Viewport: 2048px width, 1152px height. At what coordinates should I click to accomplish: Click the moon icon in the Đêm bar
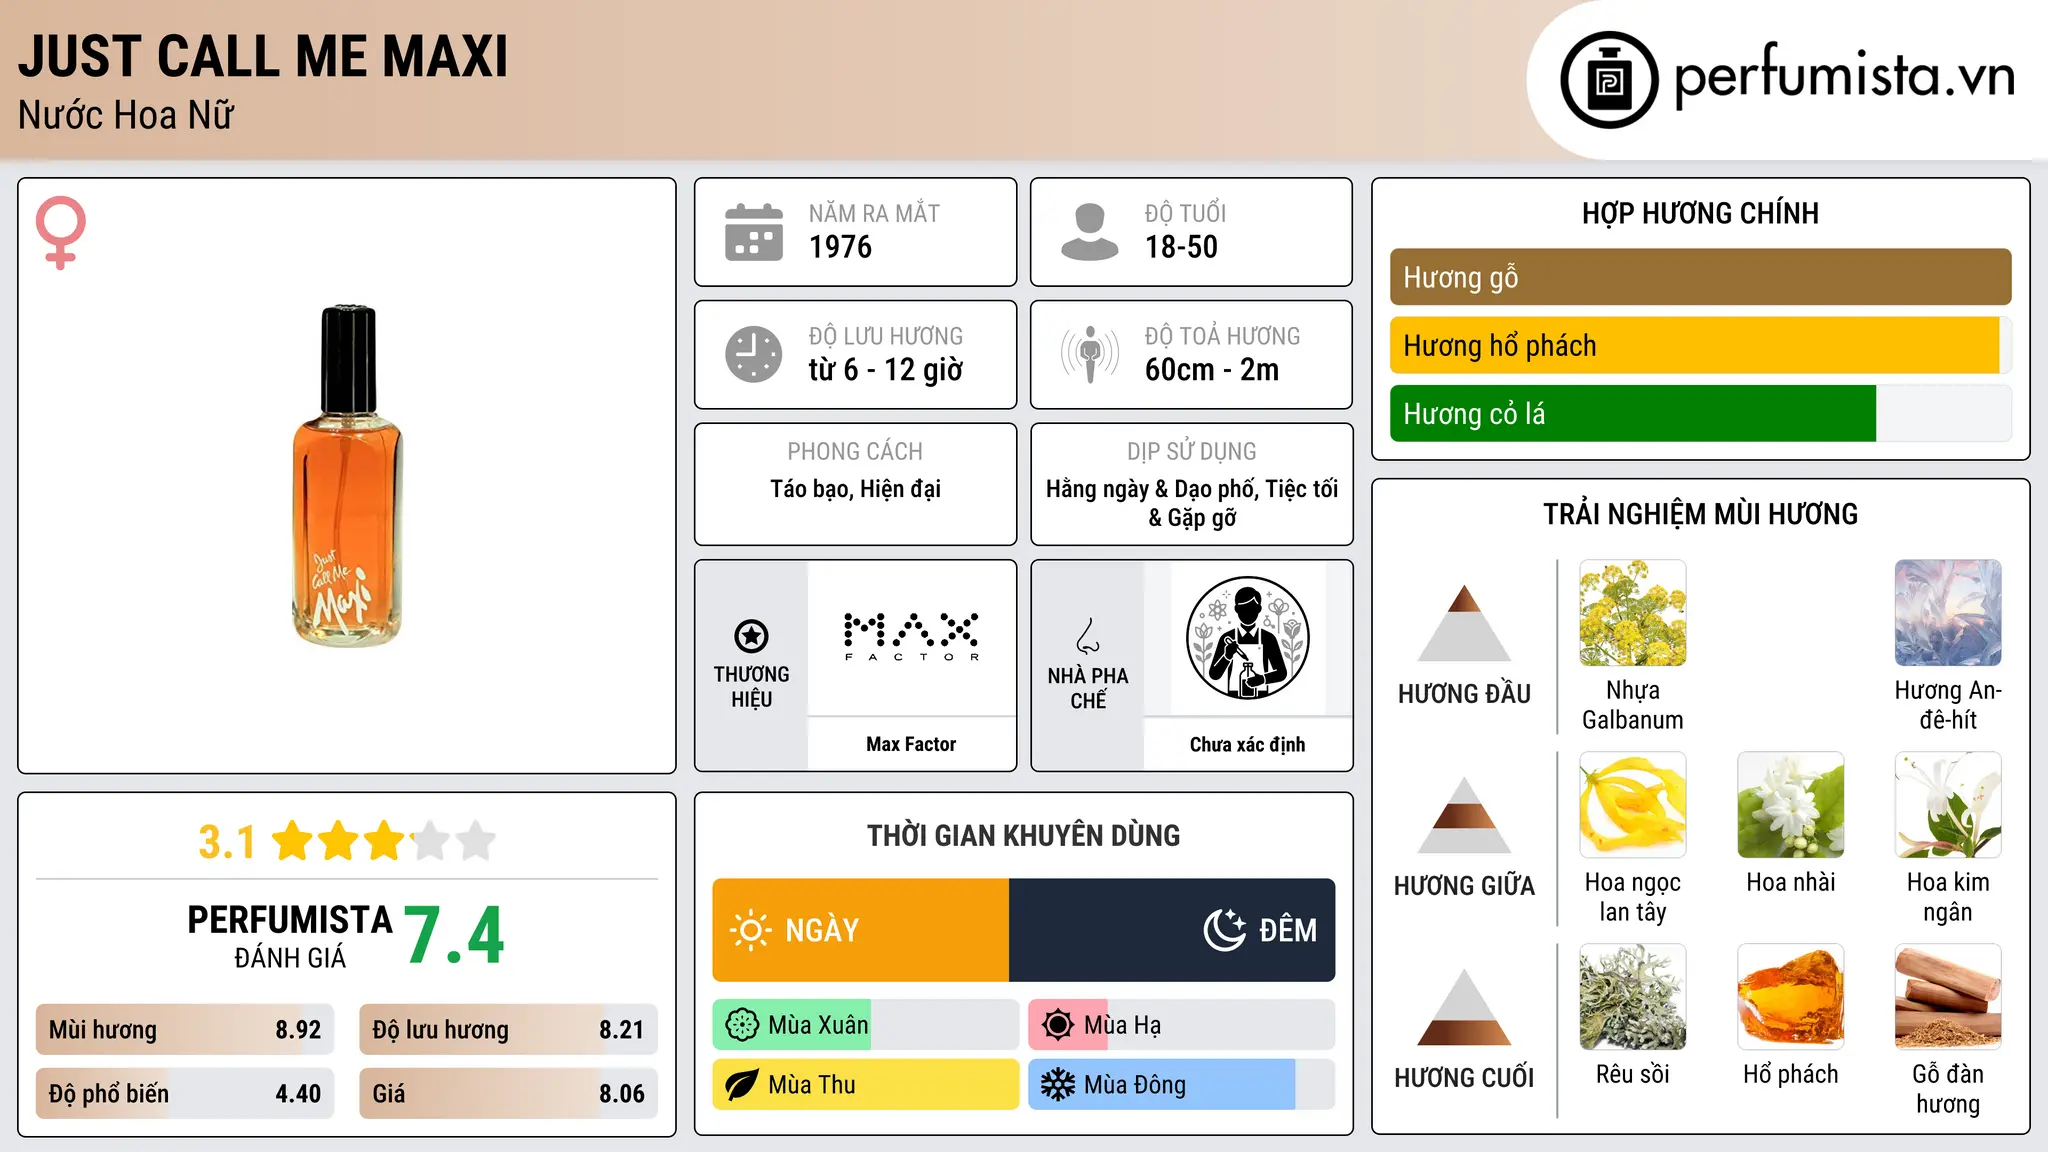[1225, 930]
